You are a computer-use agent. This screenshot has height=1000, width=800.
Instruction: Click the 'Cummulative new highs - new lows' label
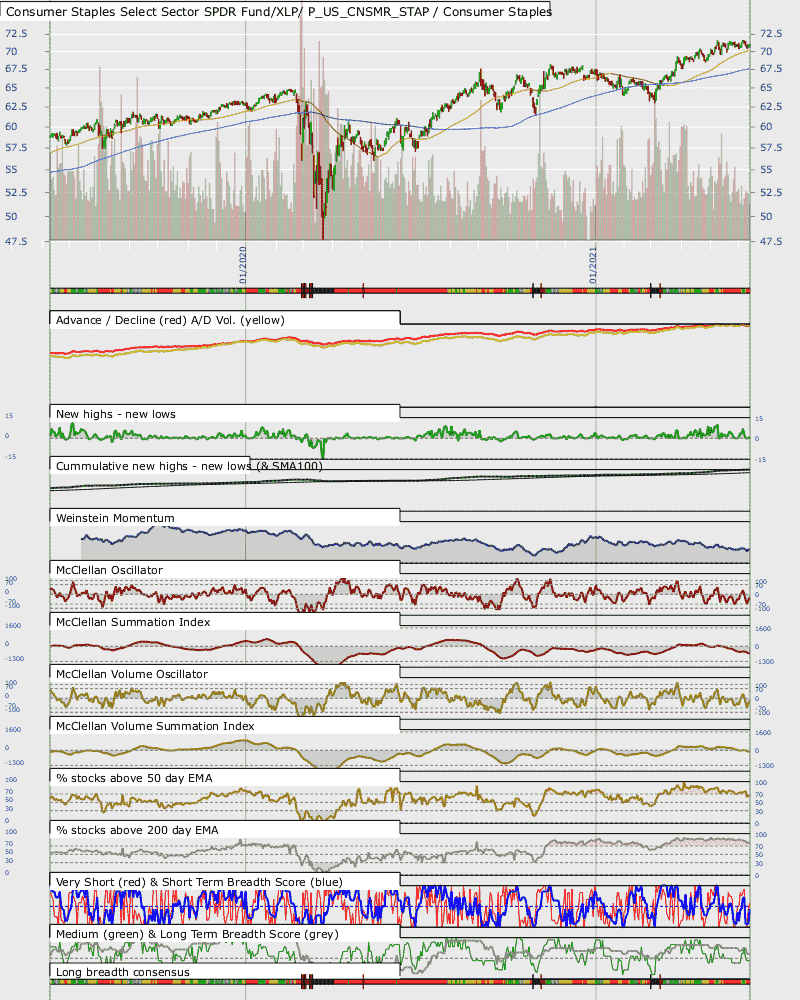[153, 466]
